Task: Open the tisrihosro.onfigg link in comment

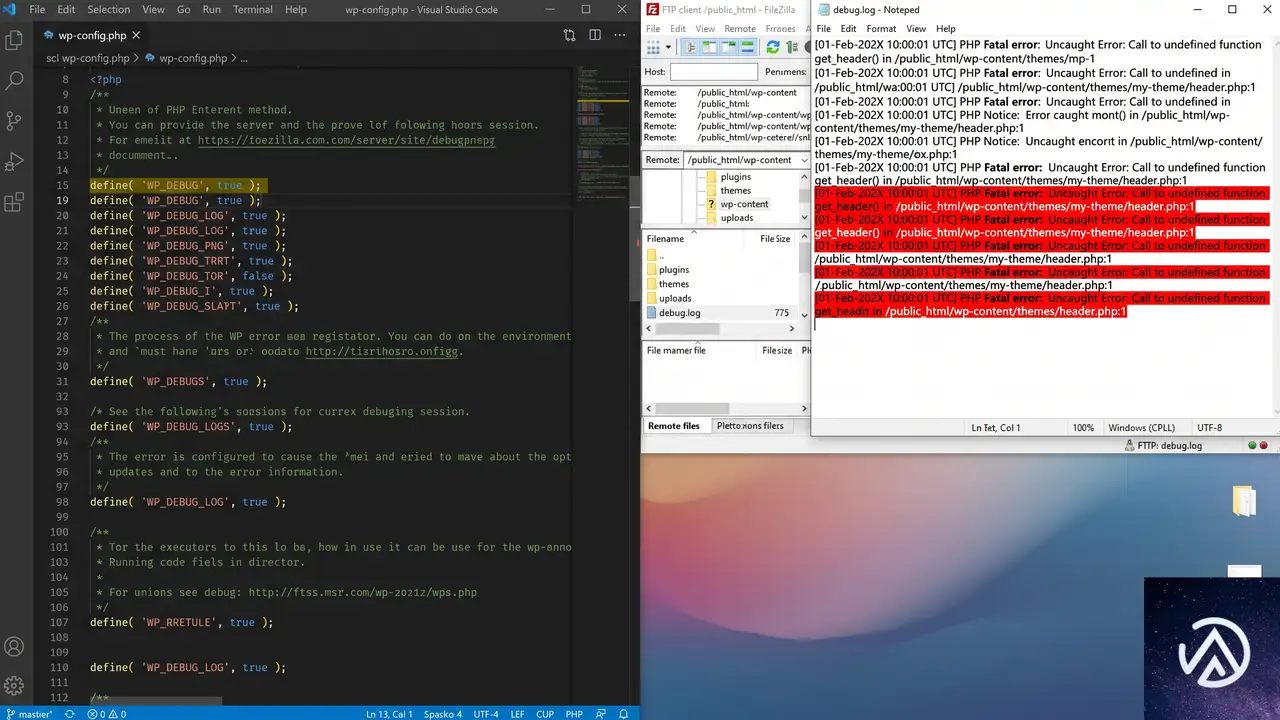Action: coord(384,351)
